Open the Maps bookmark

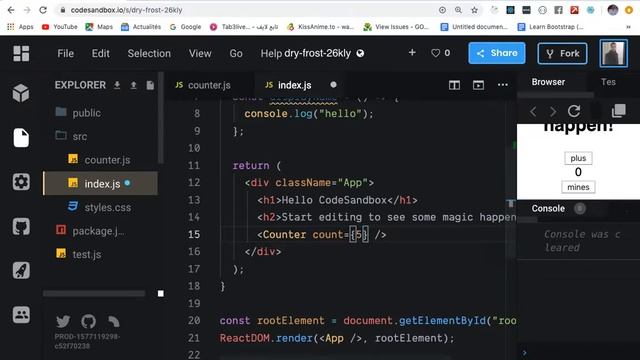pos(99,27)
